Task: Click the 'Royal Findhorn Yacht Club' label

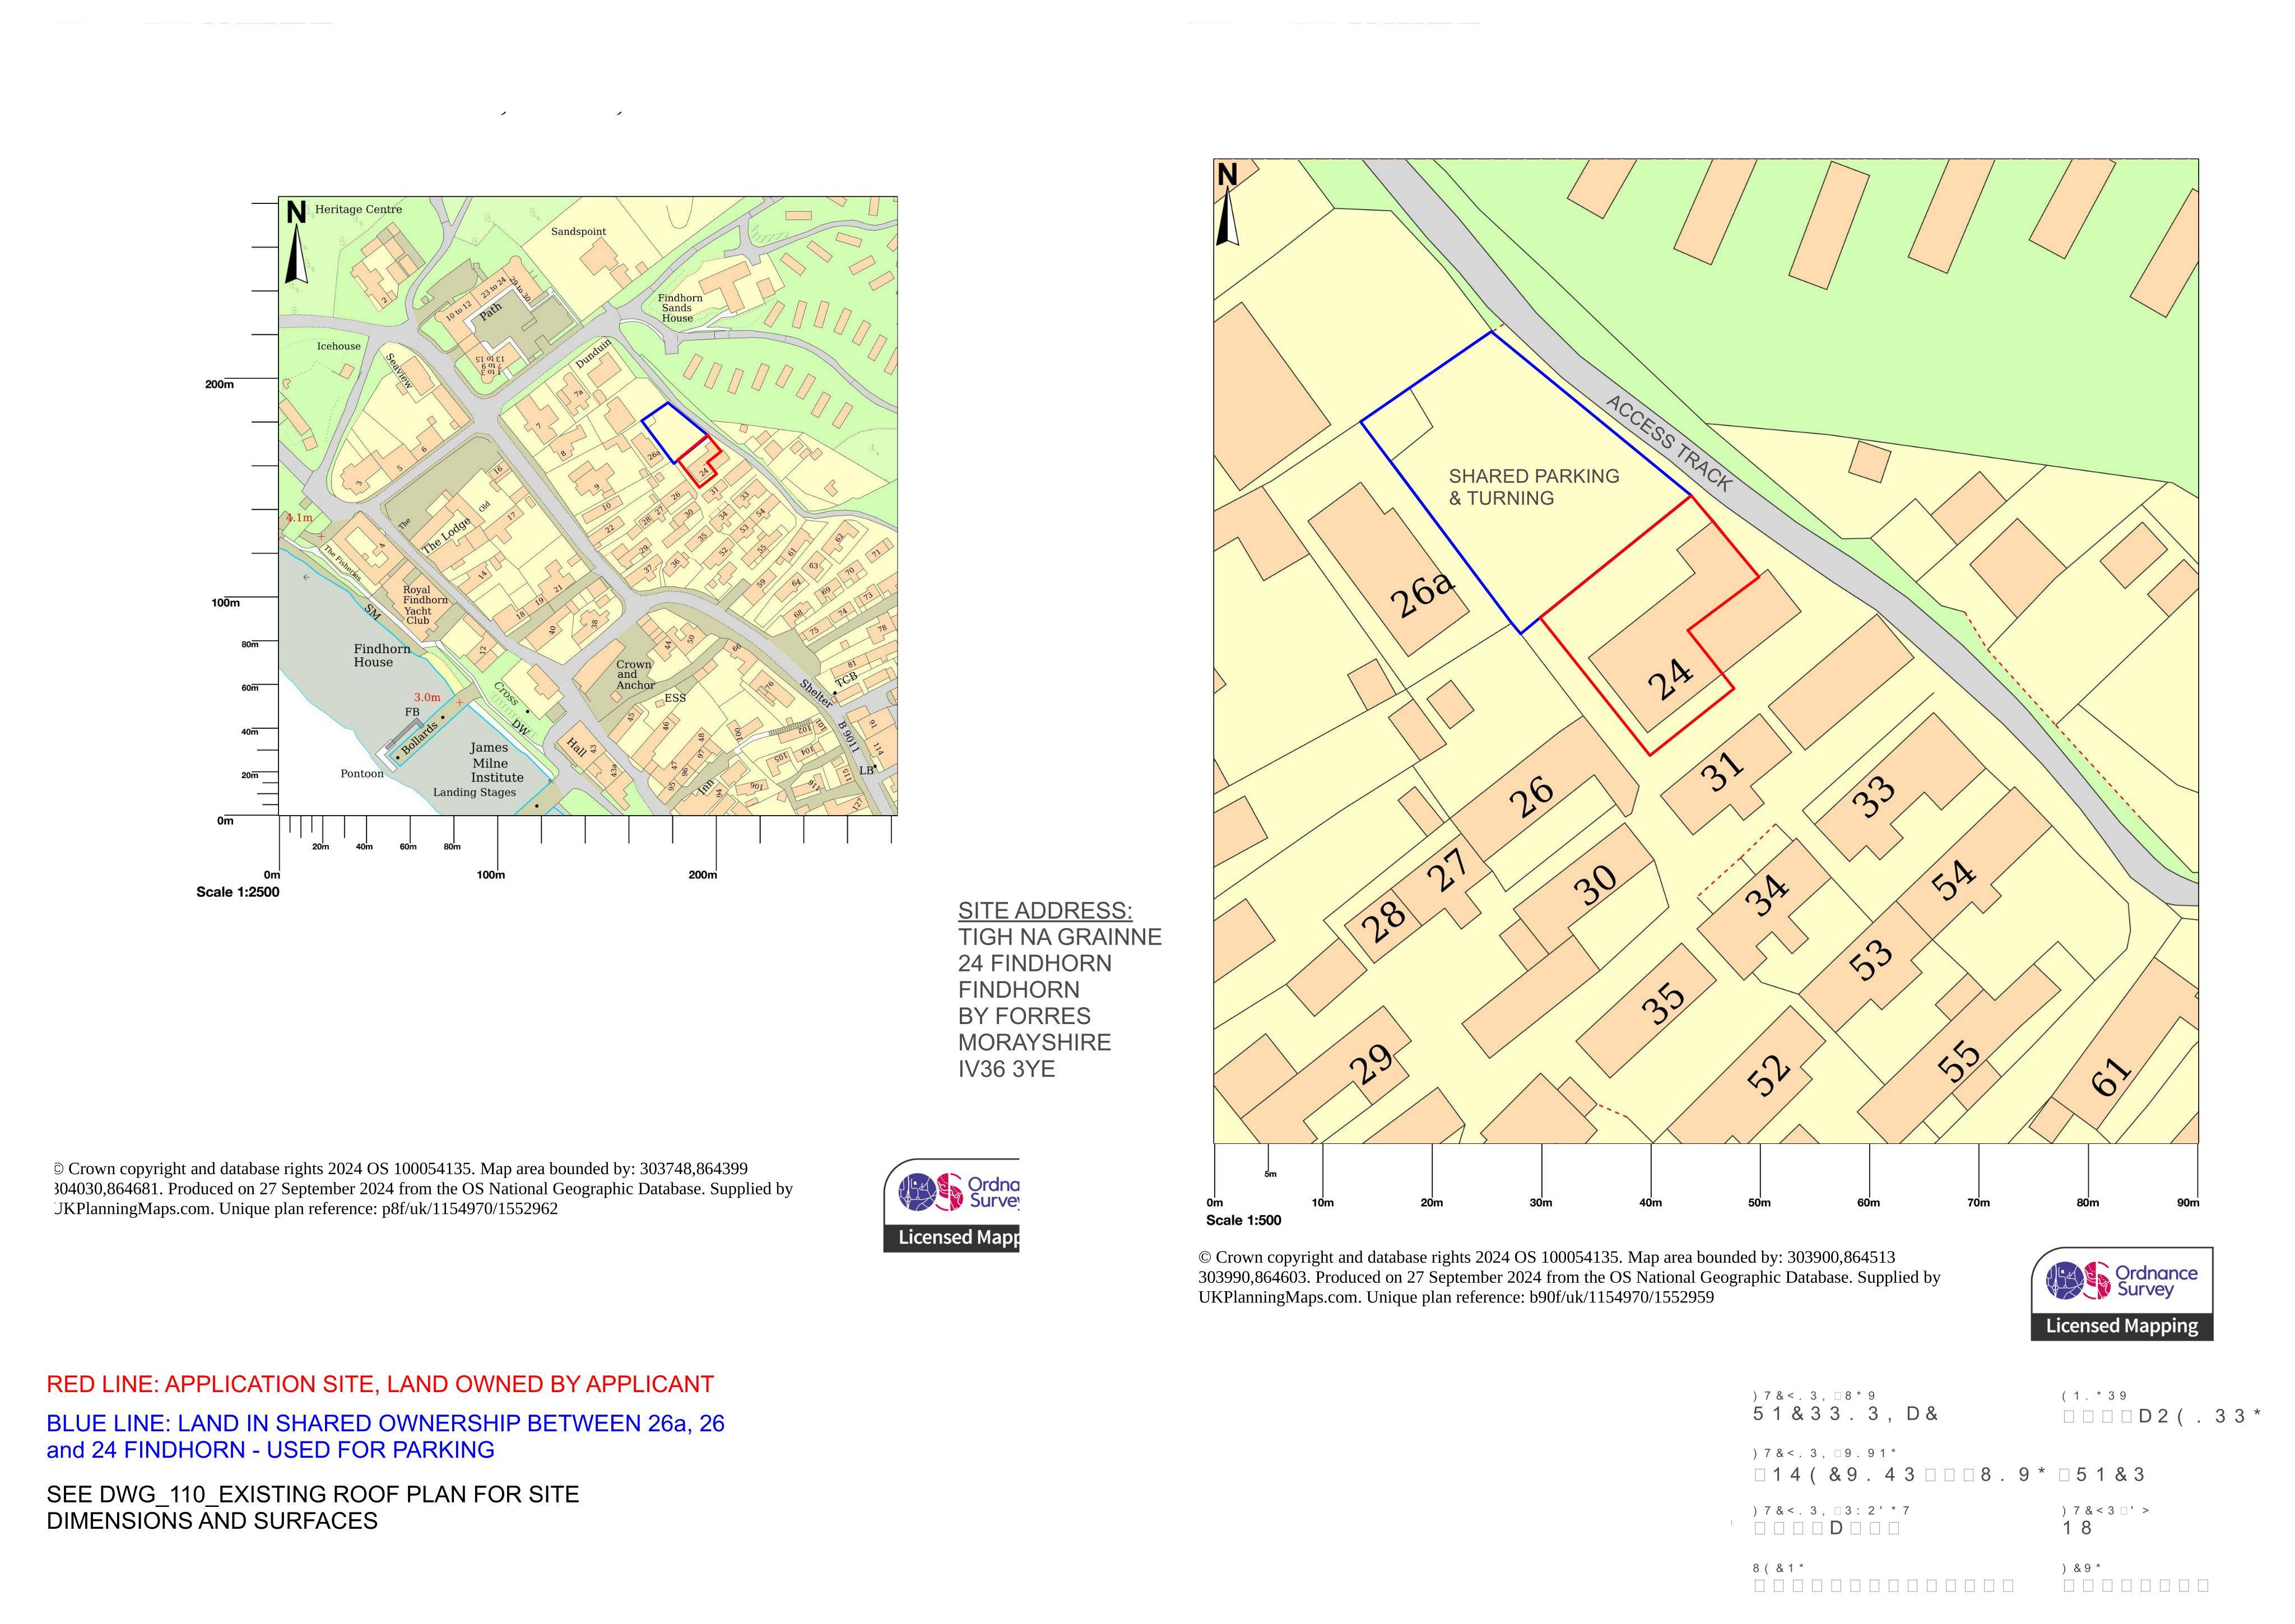Action: 425,605
